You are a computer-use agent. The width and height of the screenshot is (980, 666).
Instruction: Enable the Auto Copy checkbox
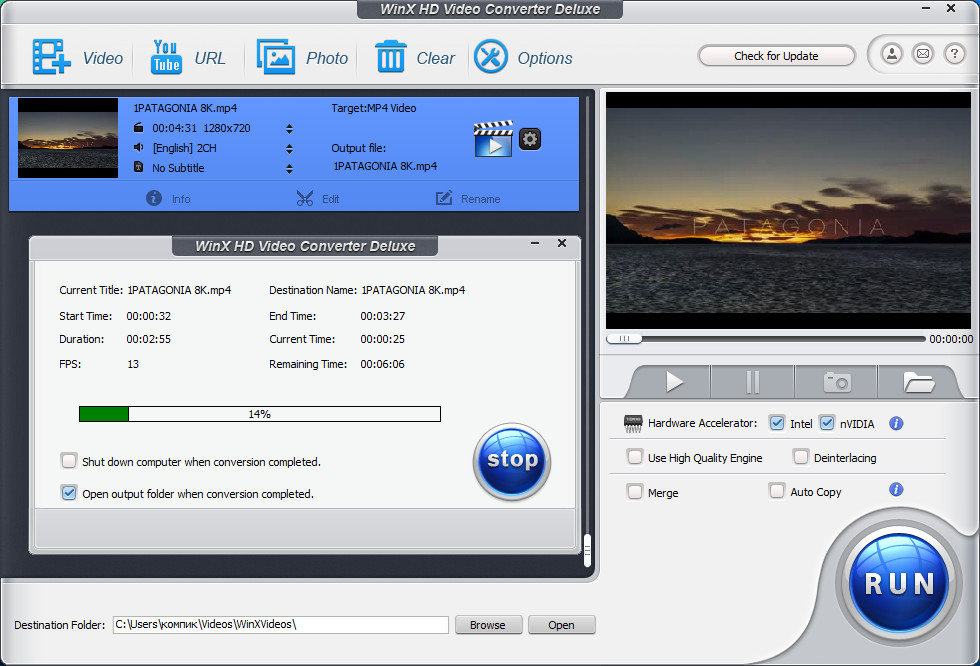coord(777,490)
